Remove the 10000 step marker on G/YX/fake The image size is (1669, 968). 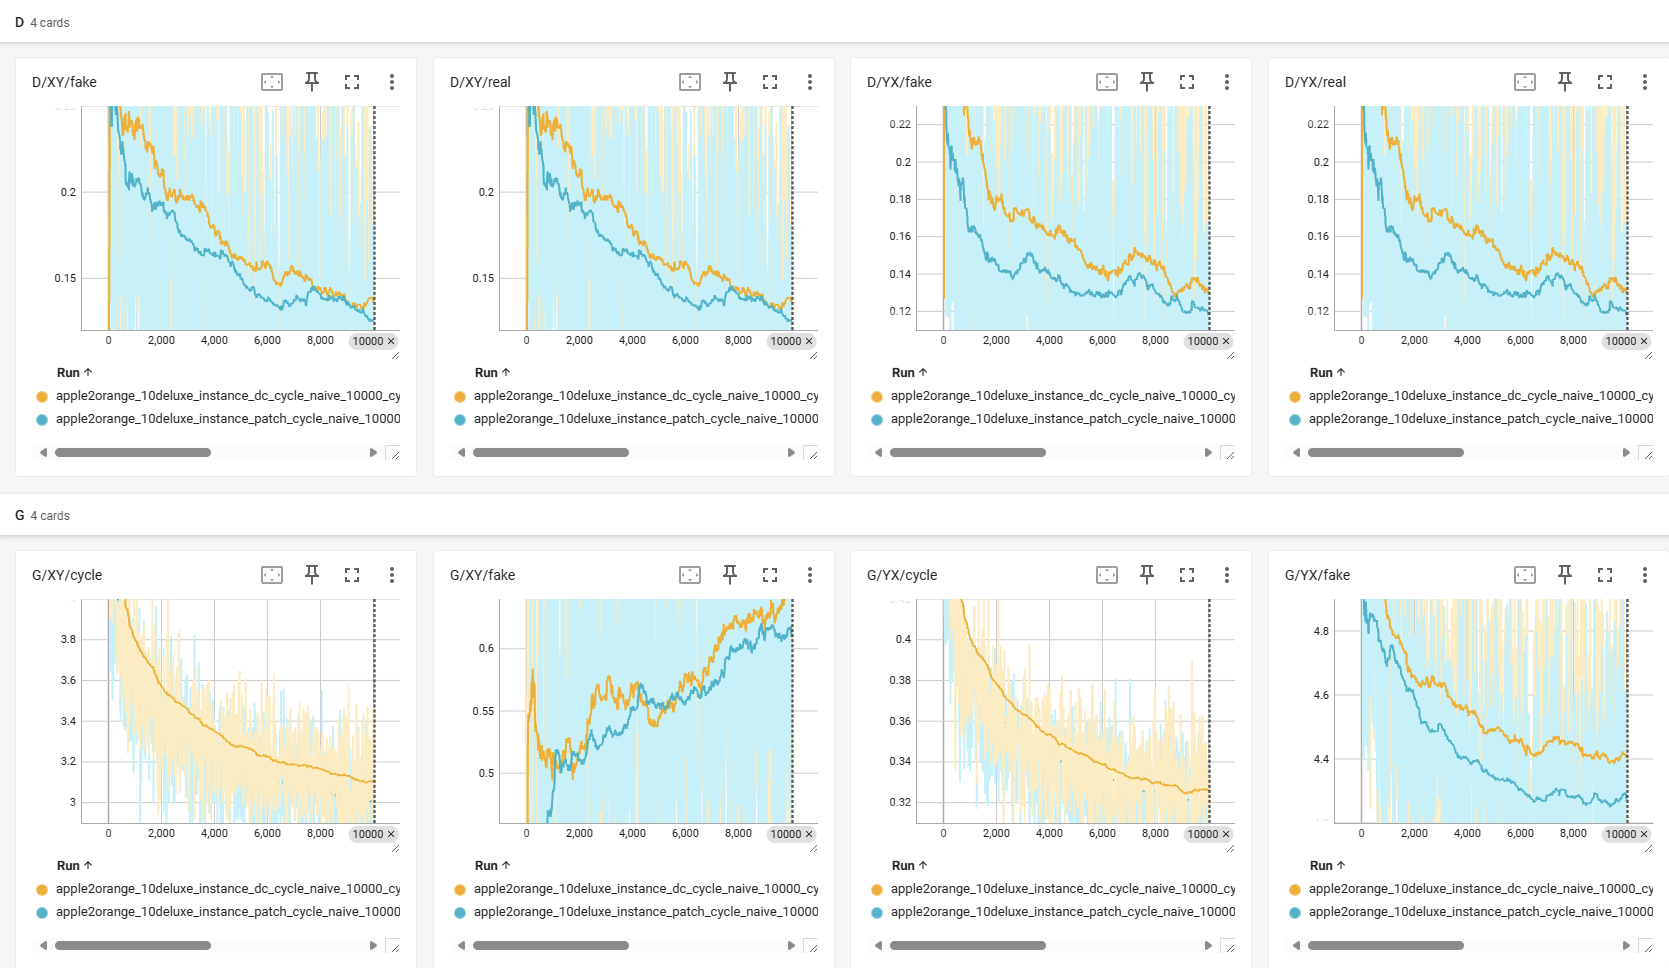(1644, 834)
